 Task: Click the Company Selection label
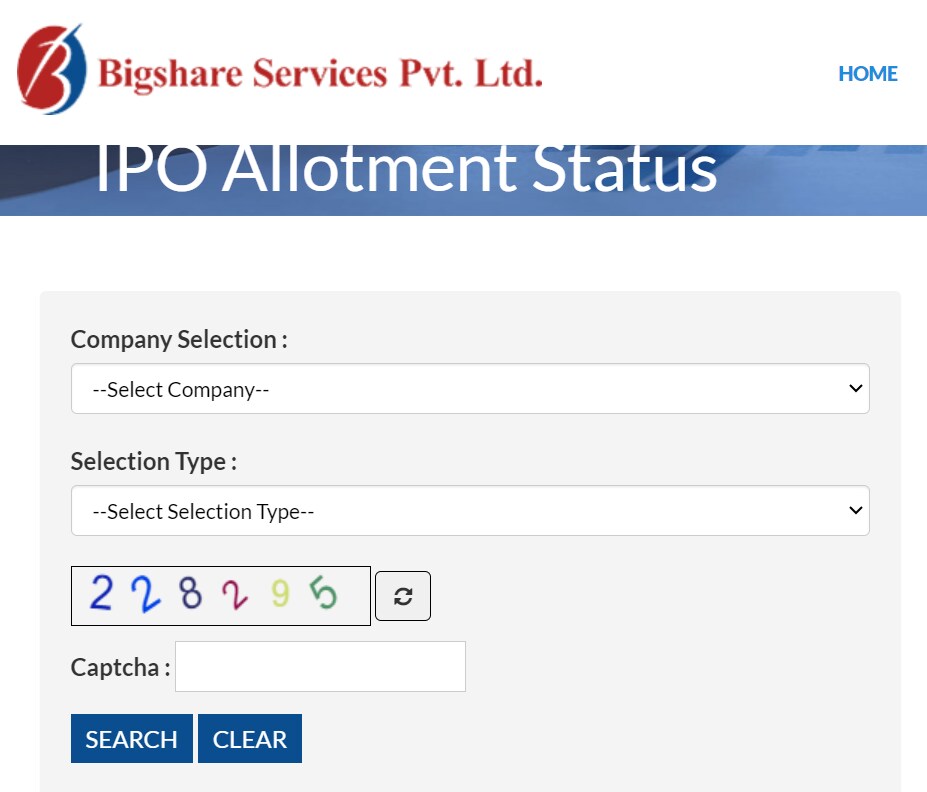point(178,339)
